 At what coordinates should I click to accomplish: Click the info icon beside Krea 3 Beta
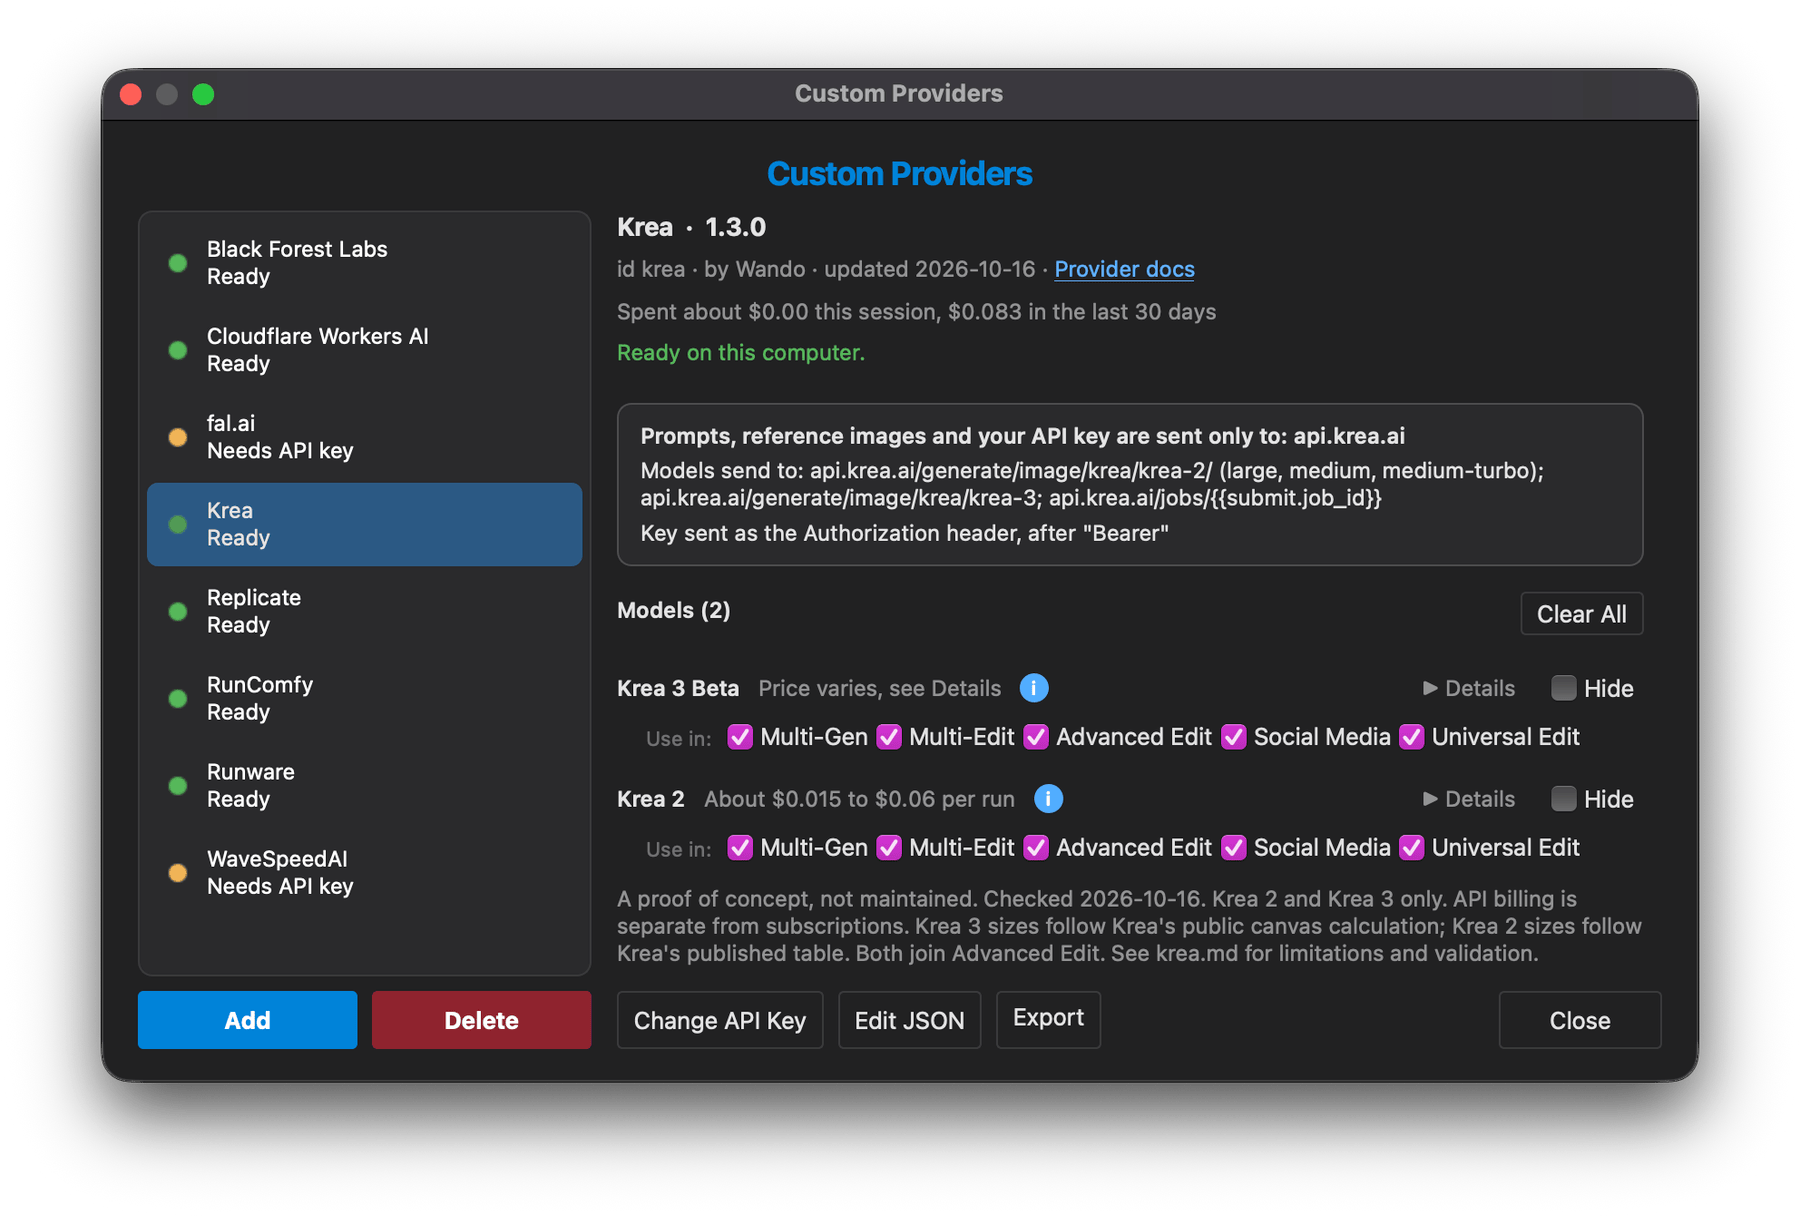(x=1034, y=688)
